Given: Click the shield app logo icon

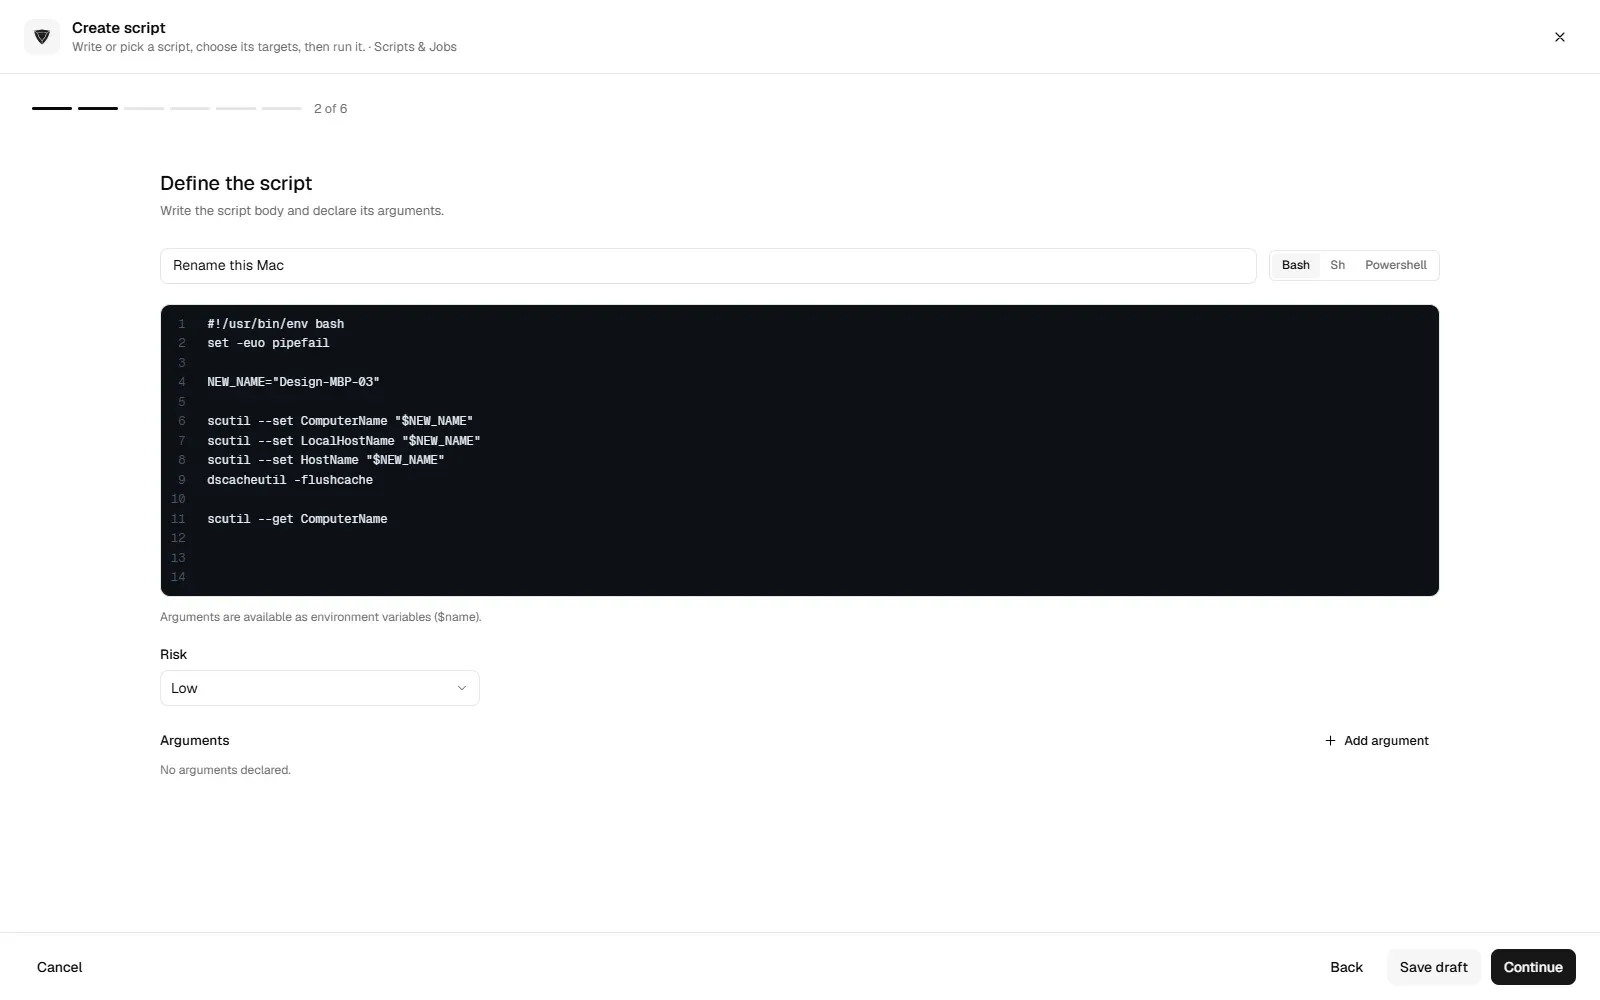Looking at the screenshot, I should pyautogui.click(x=42, y=37).
